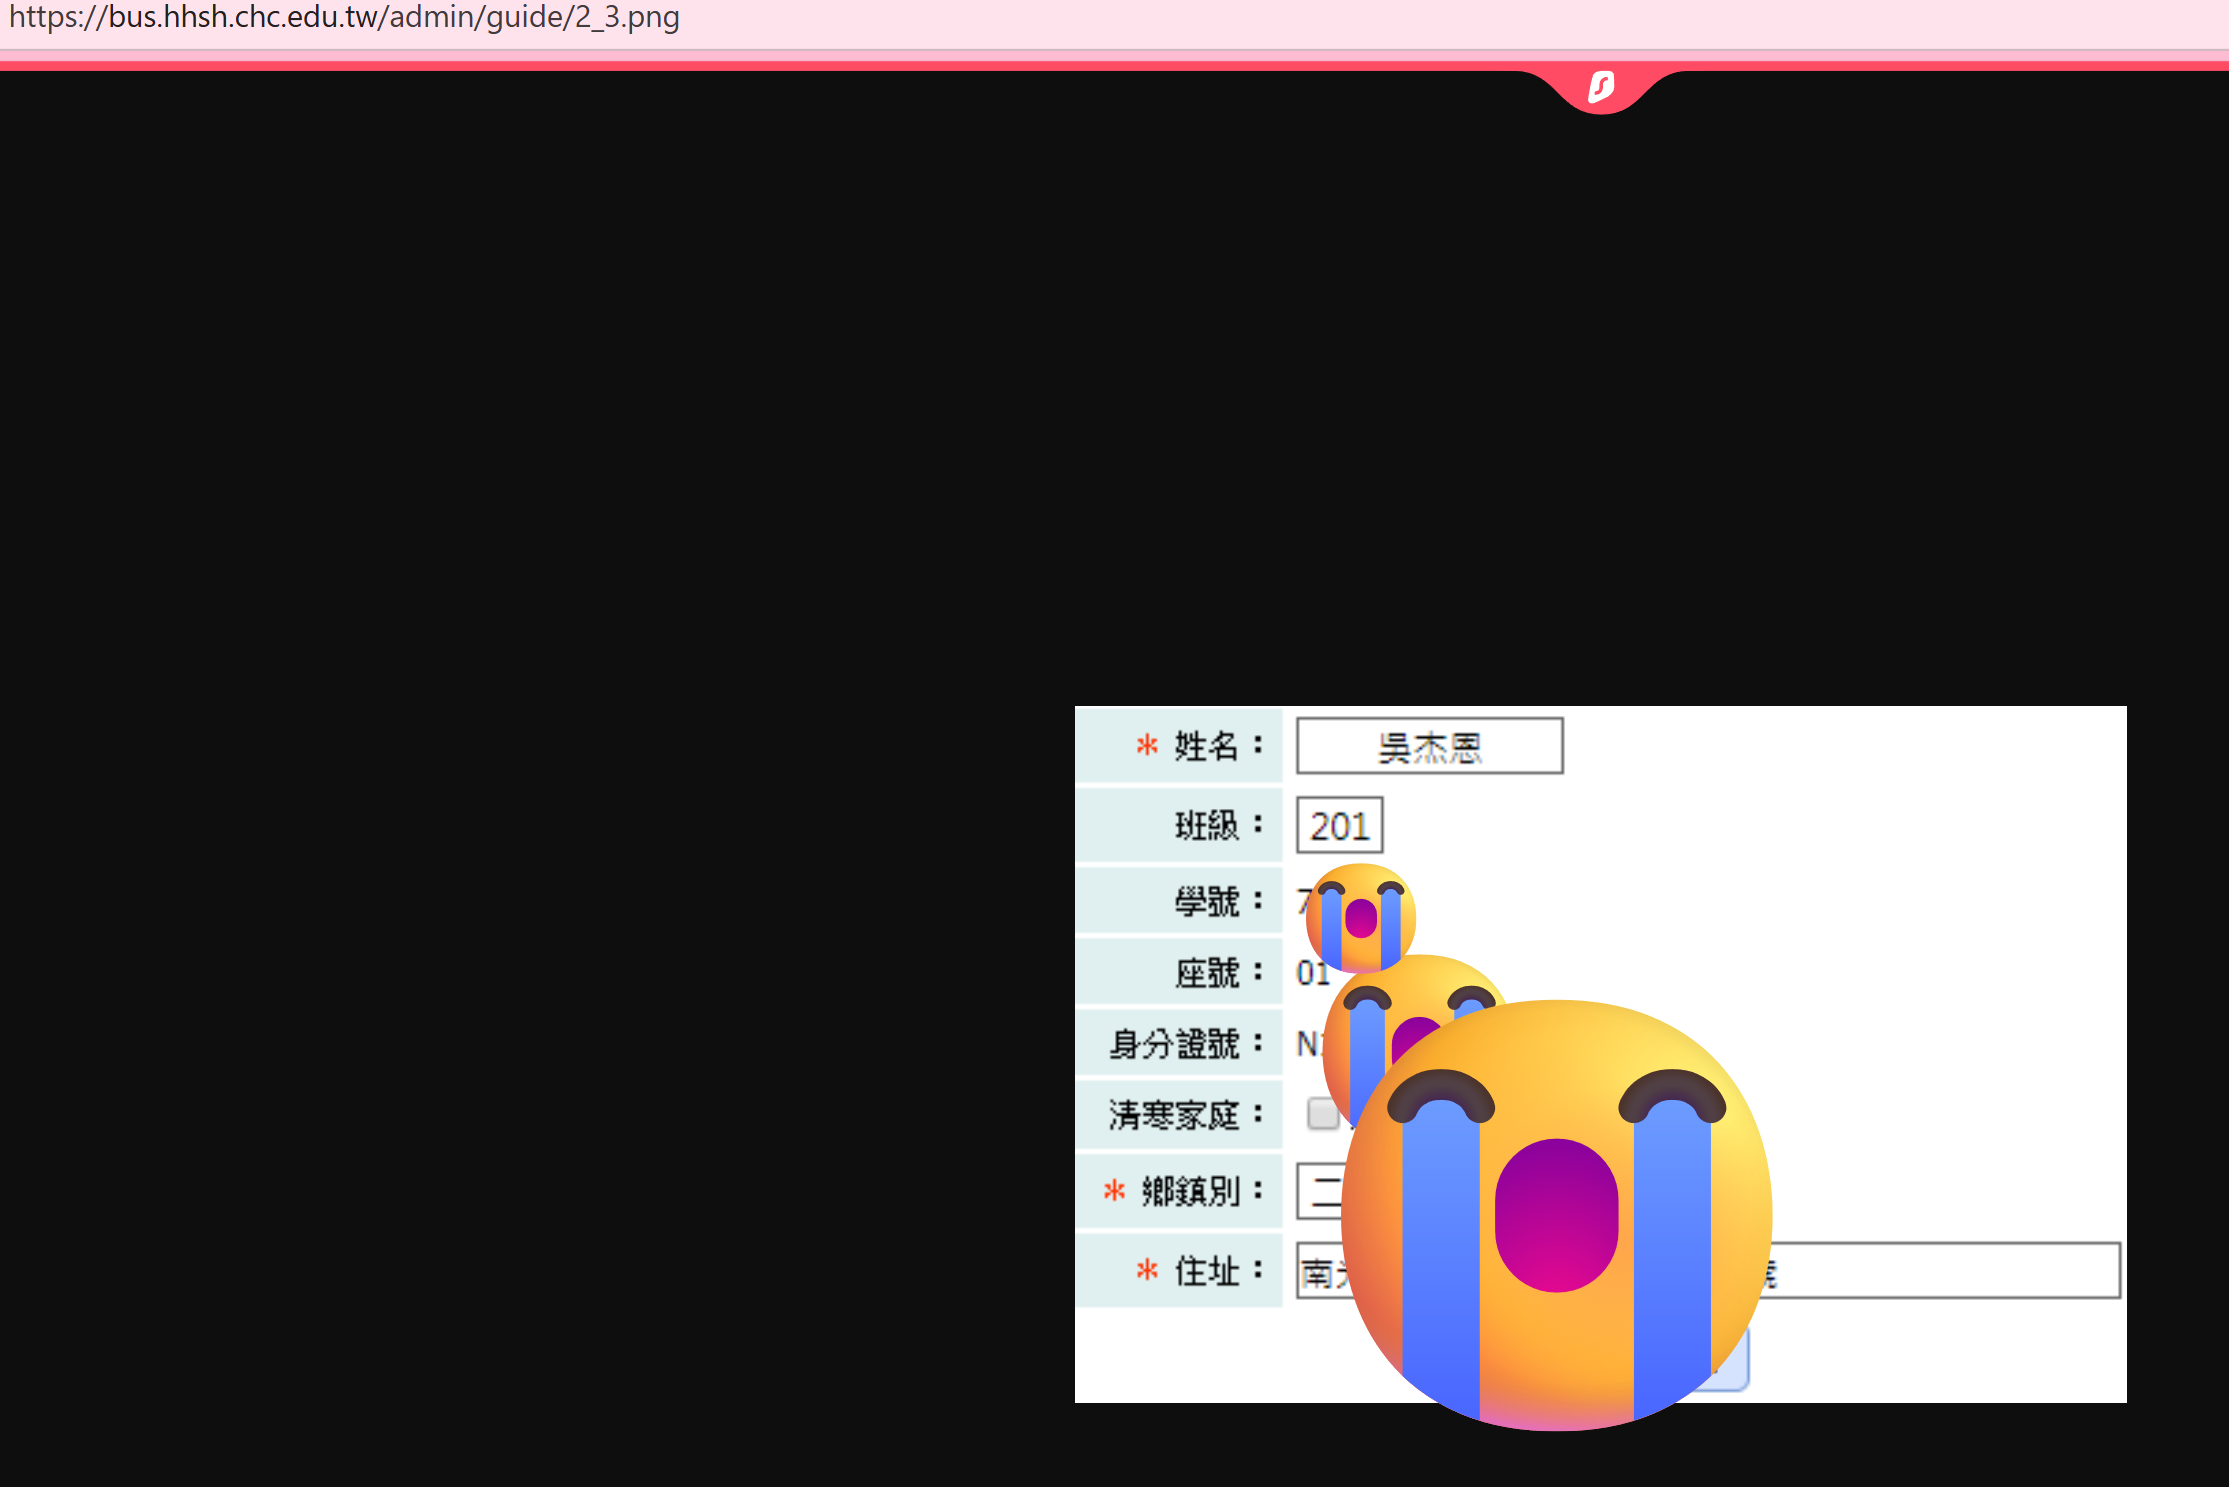Screen dimensions: 2229x1487
Task: Click the 姓名 label text
Action: 1206,746
